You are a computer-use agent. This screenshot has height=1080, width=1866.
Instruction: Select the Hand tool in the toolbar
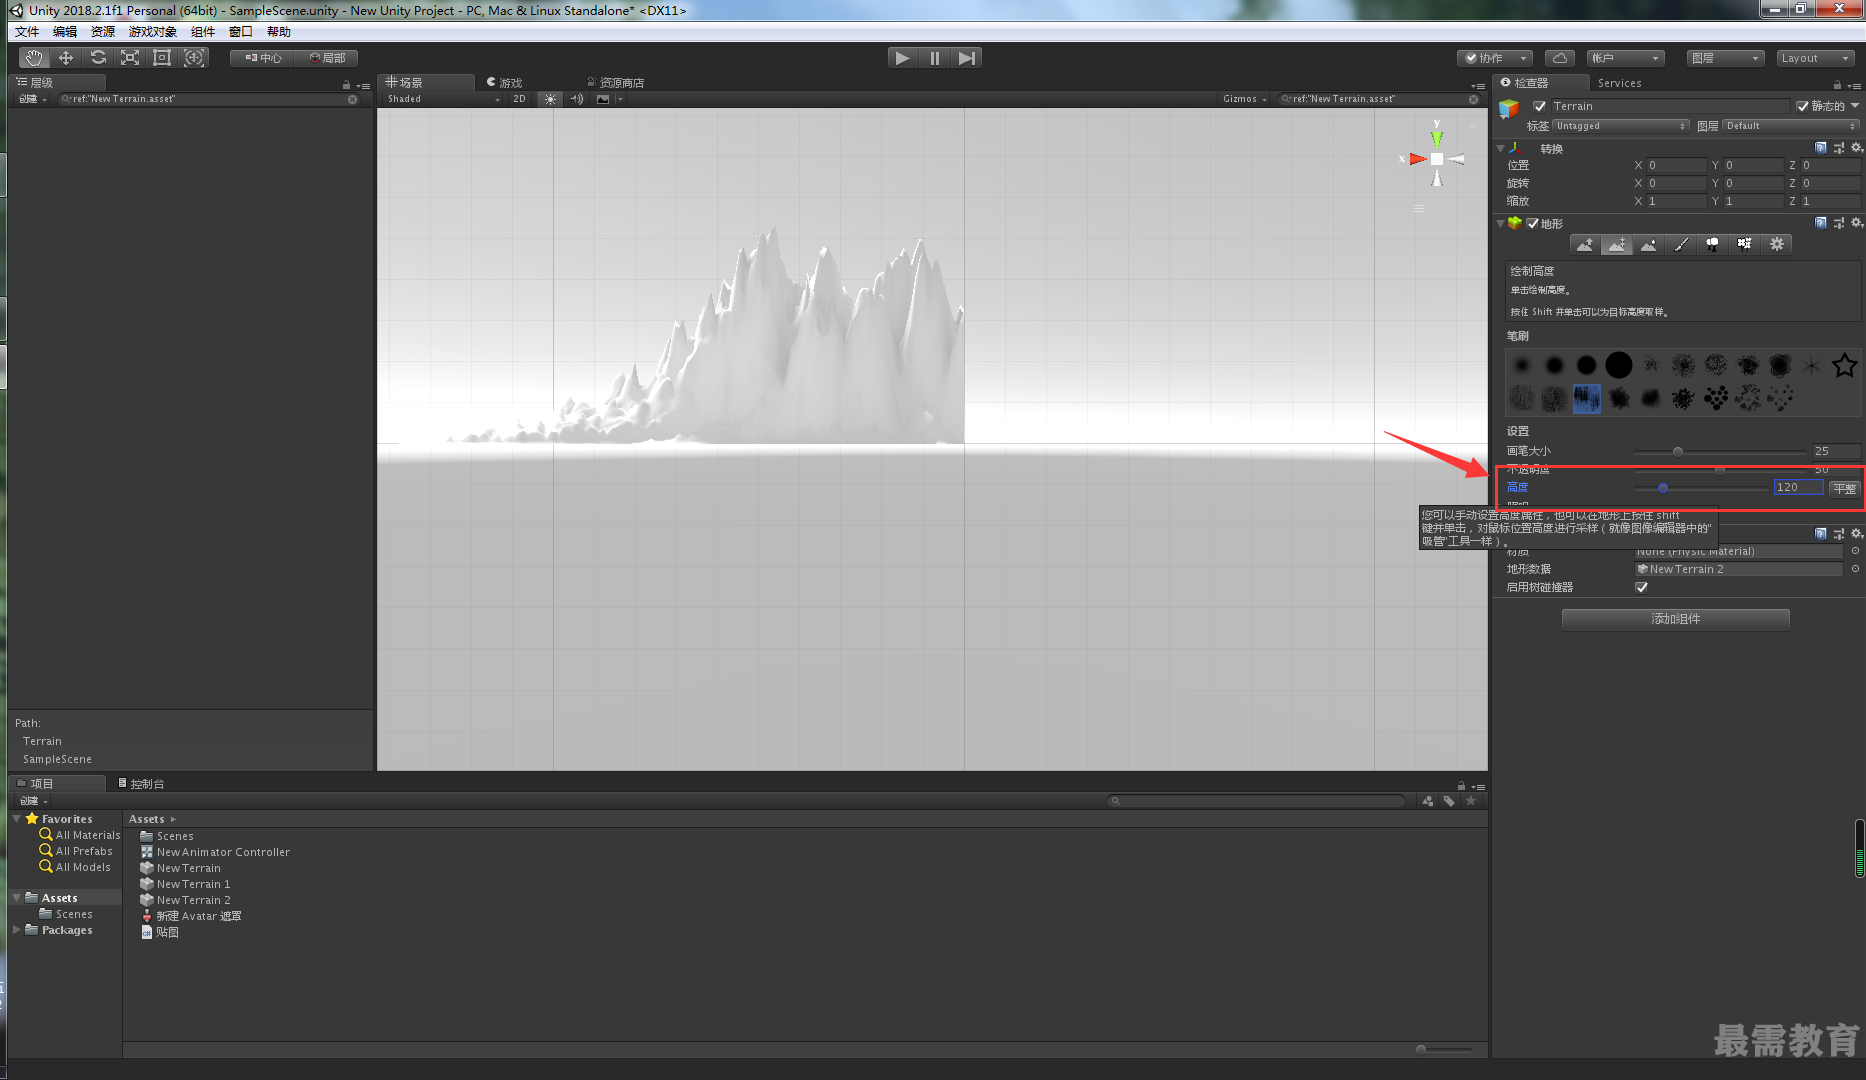34,58
